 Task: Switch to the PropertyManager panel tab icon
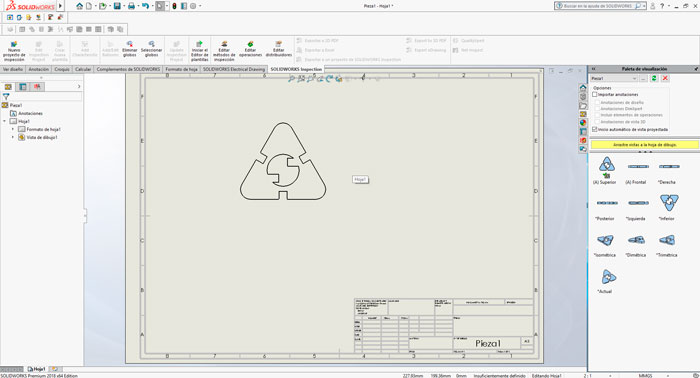tap(23, 87)
